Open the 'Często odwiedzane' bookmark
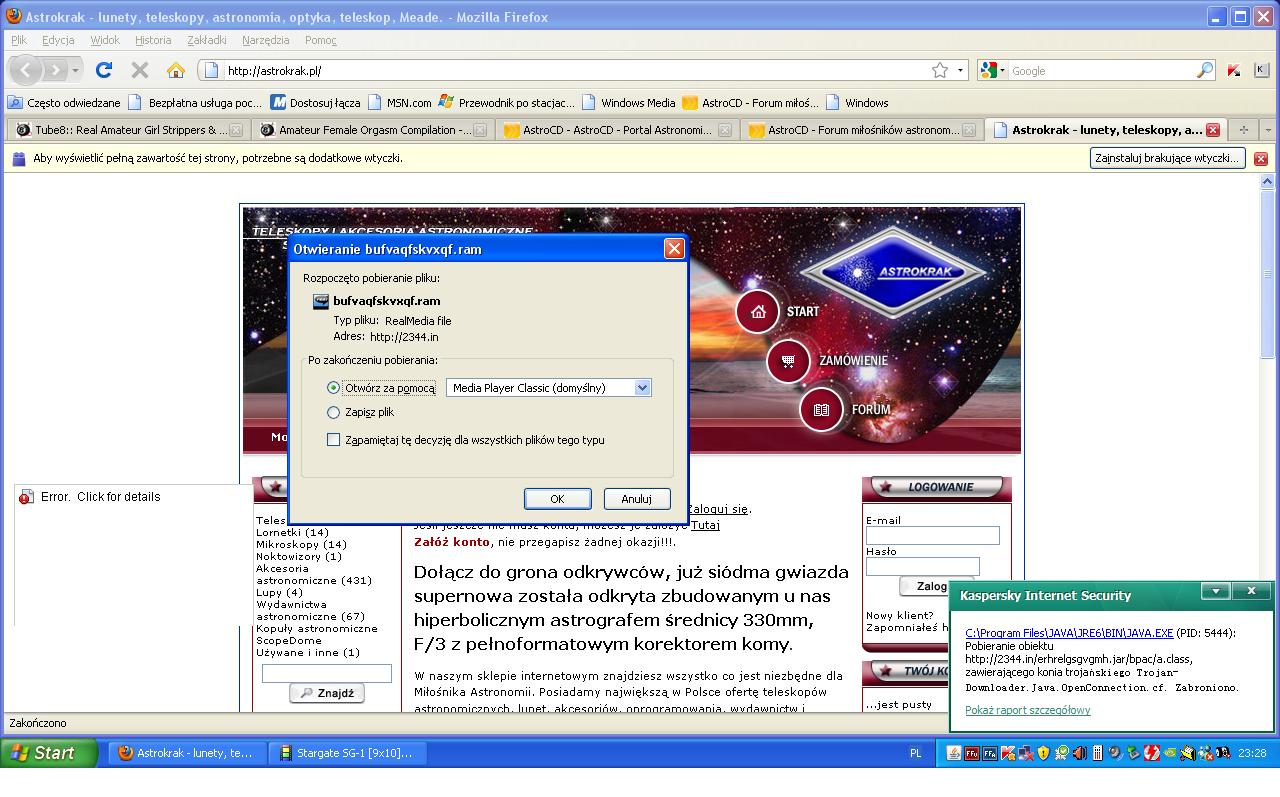Image resolution: width=1280 pixels, height=797 pixels. point(64,102)
